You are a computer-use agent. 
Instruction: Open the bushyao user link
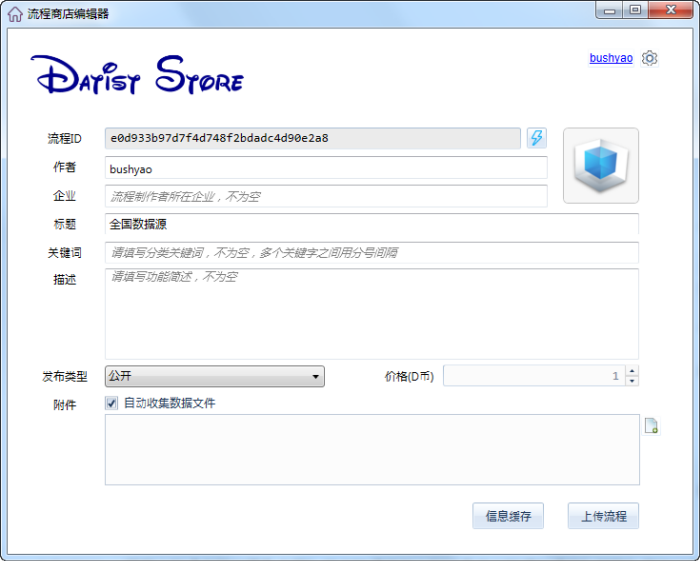[x=611, y=58]
